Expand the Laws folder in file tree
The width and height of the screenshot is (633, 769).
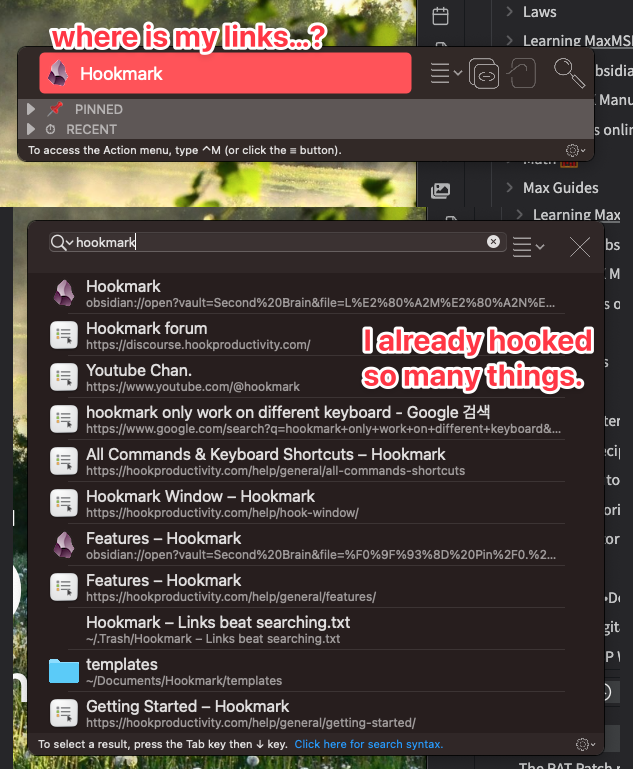(x=509, y=11)
